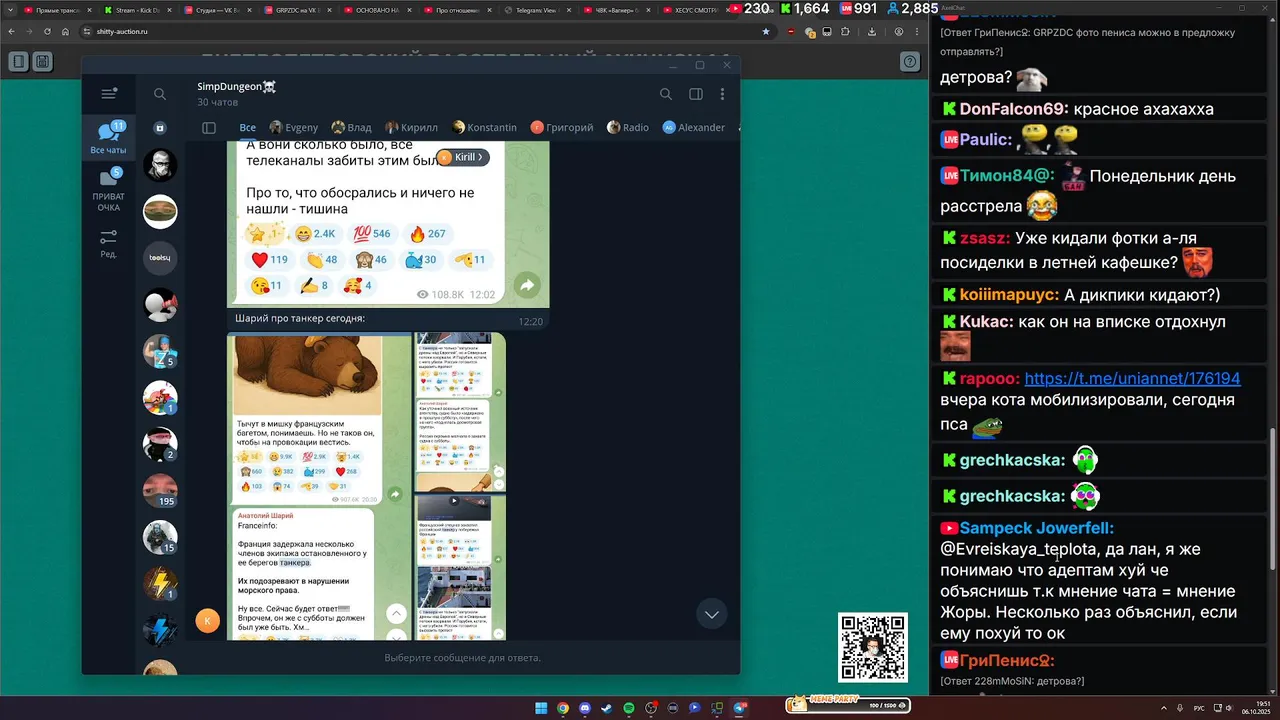Viewport: 1280px width, 720px height.
Task: Click 'Выберите сообщение для ответа.' bar
Action: (462, 658)
